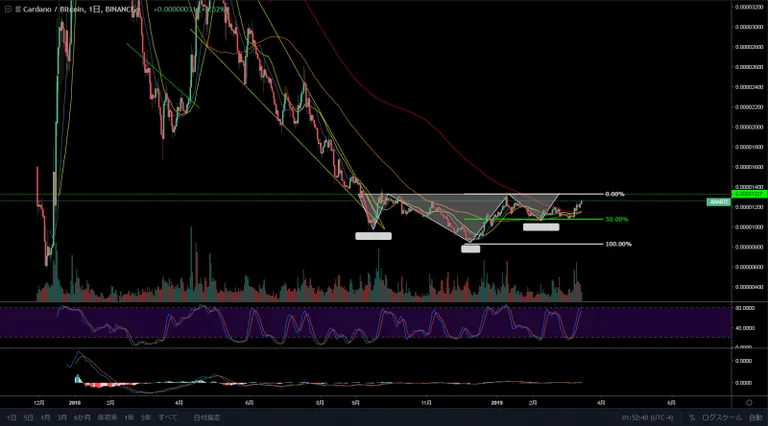Set range to 1年
Viewport: 768px width, 426px height.
[129, 418]
